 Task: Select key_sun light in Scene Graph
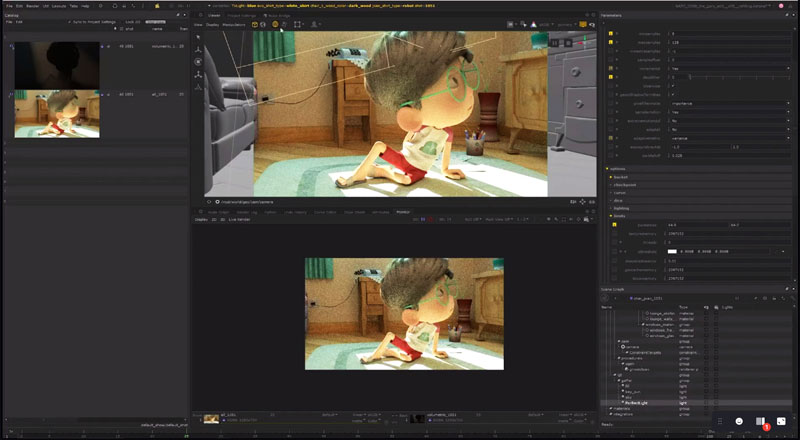coord(633,392)
